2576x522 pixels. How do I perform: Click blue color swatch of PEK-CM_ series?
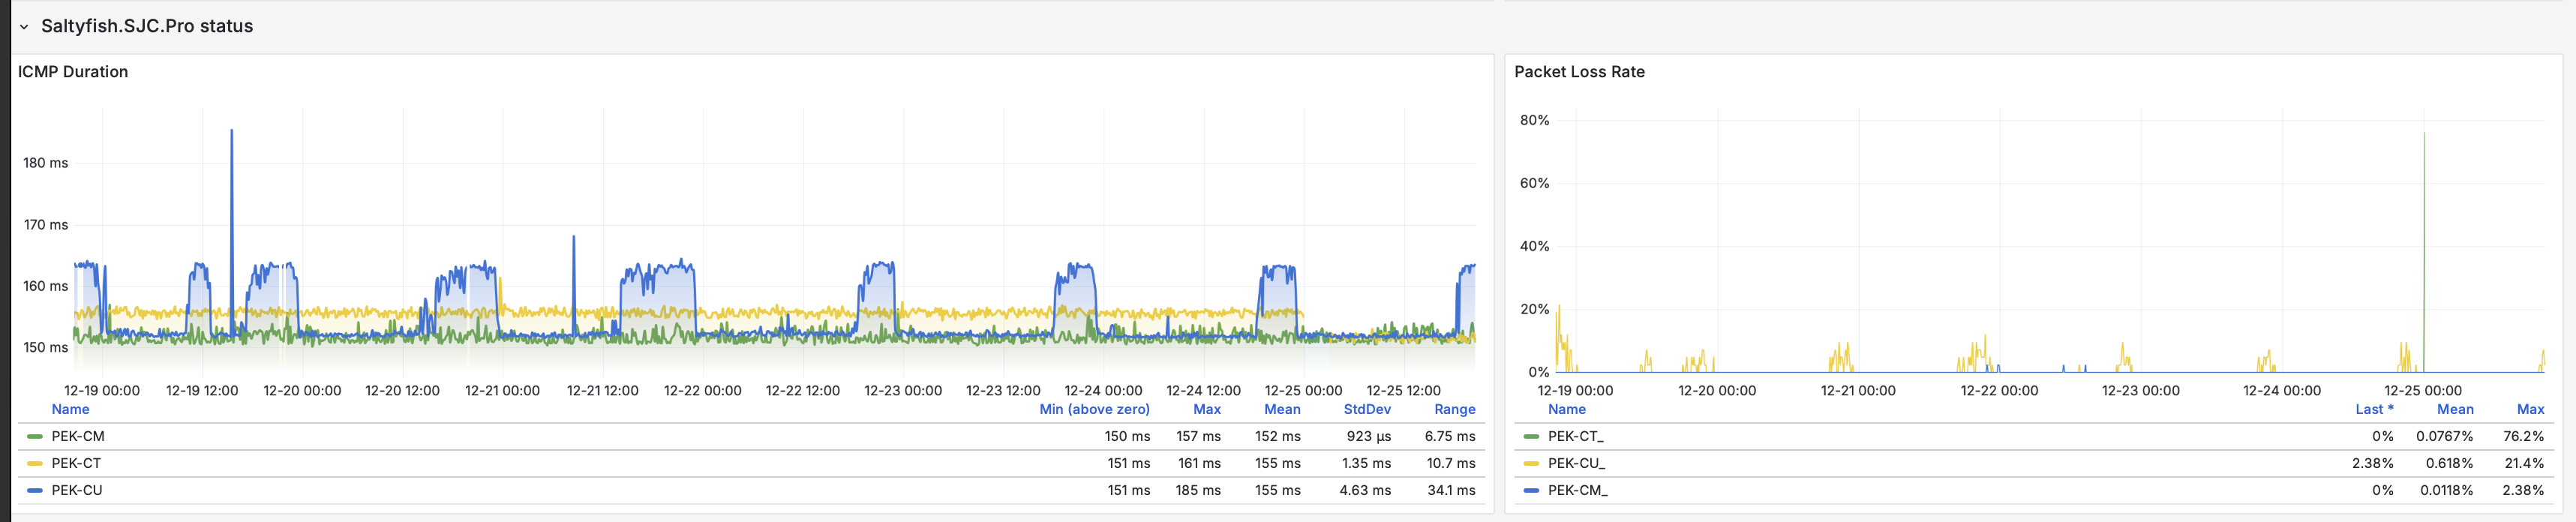(x=1531, y=491)
